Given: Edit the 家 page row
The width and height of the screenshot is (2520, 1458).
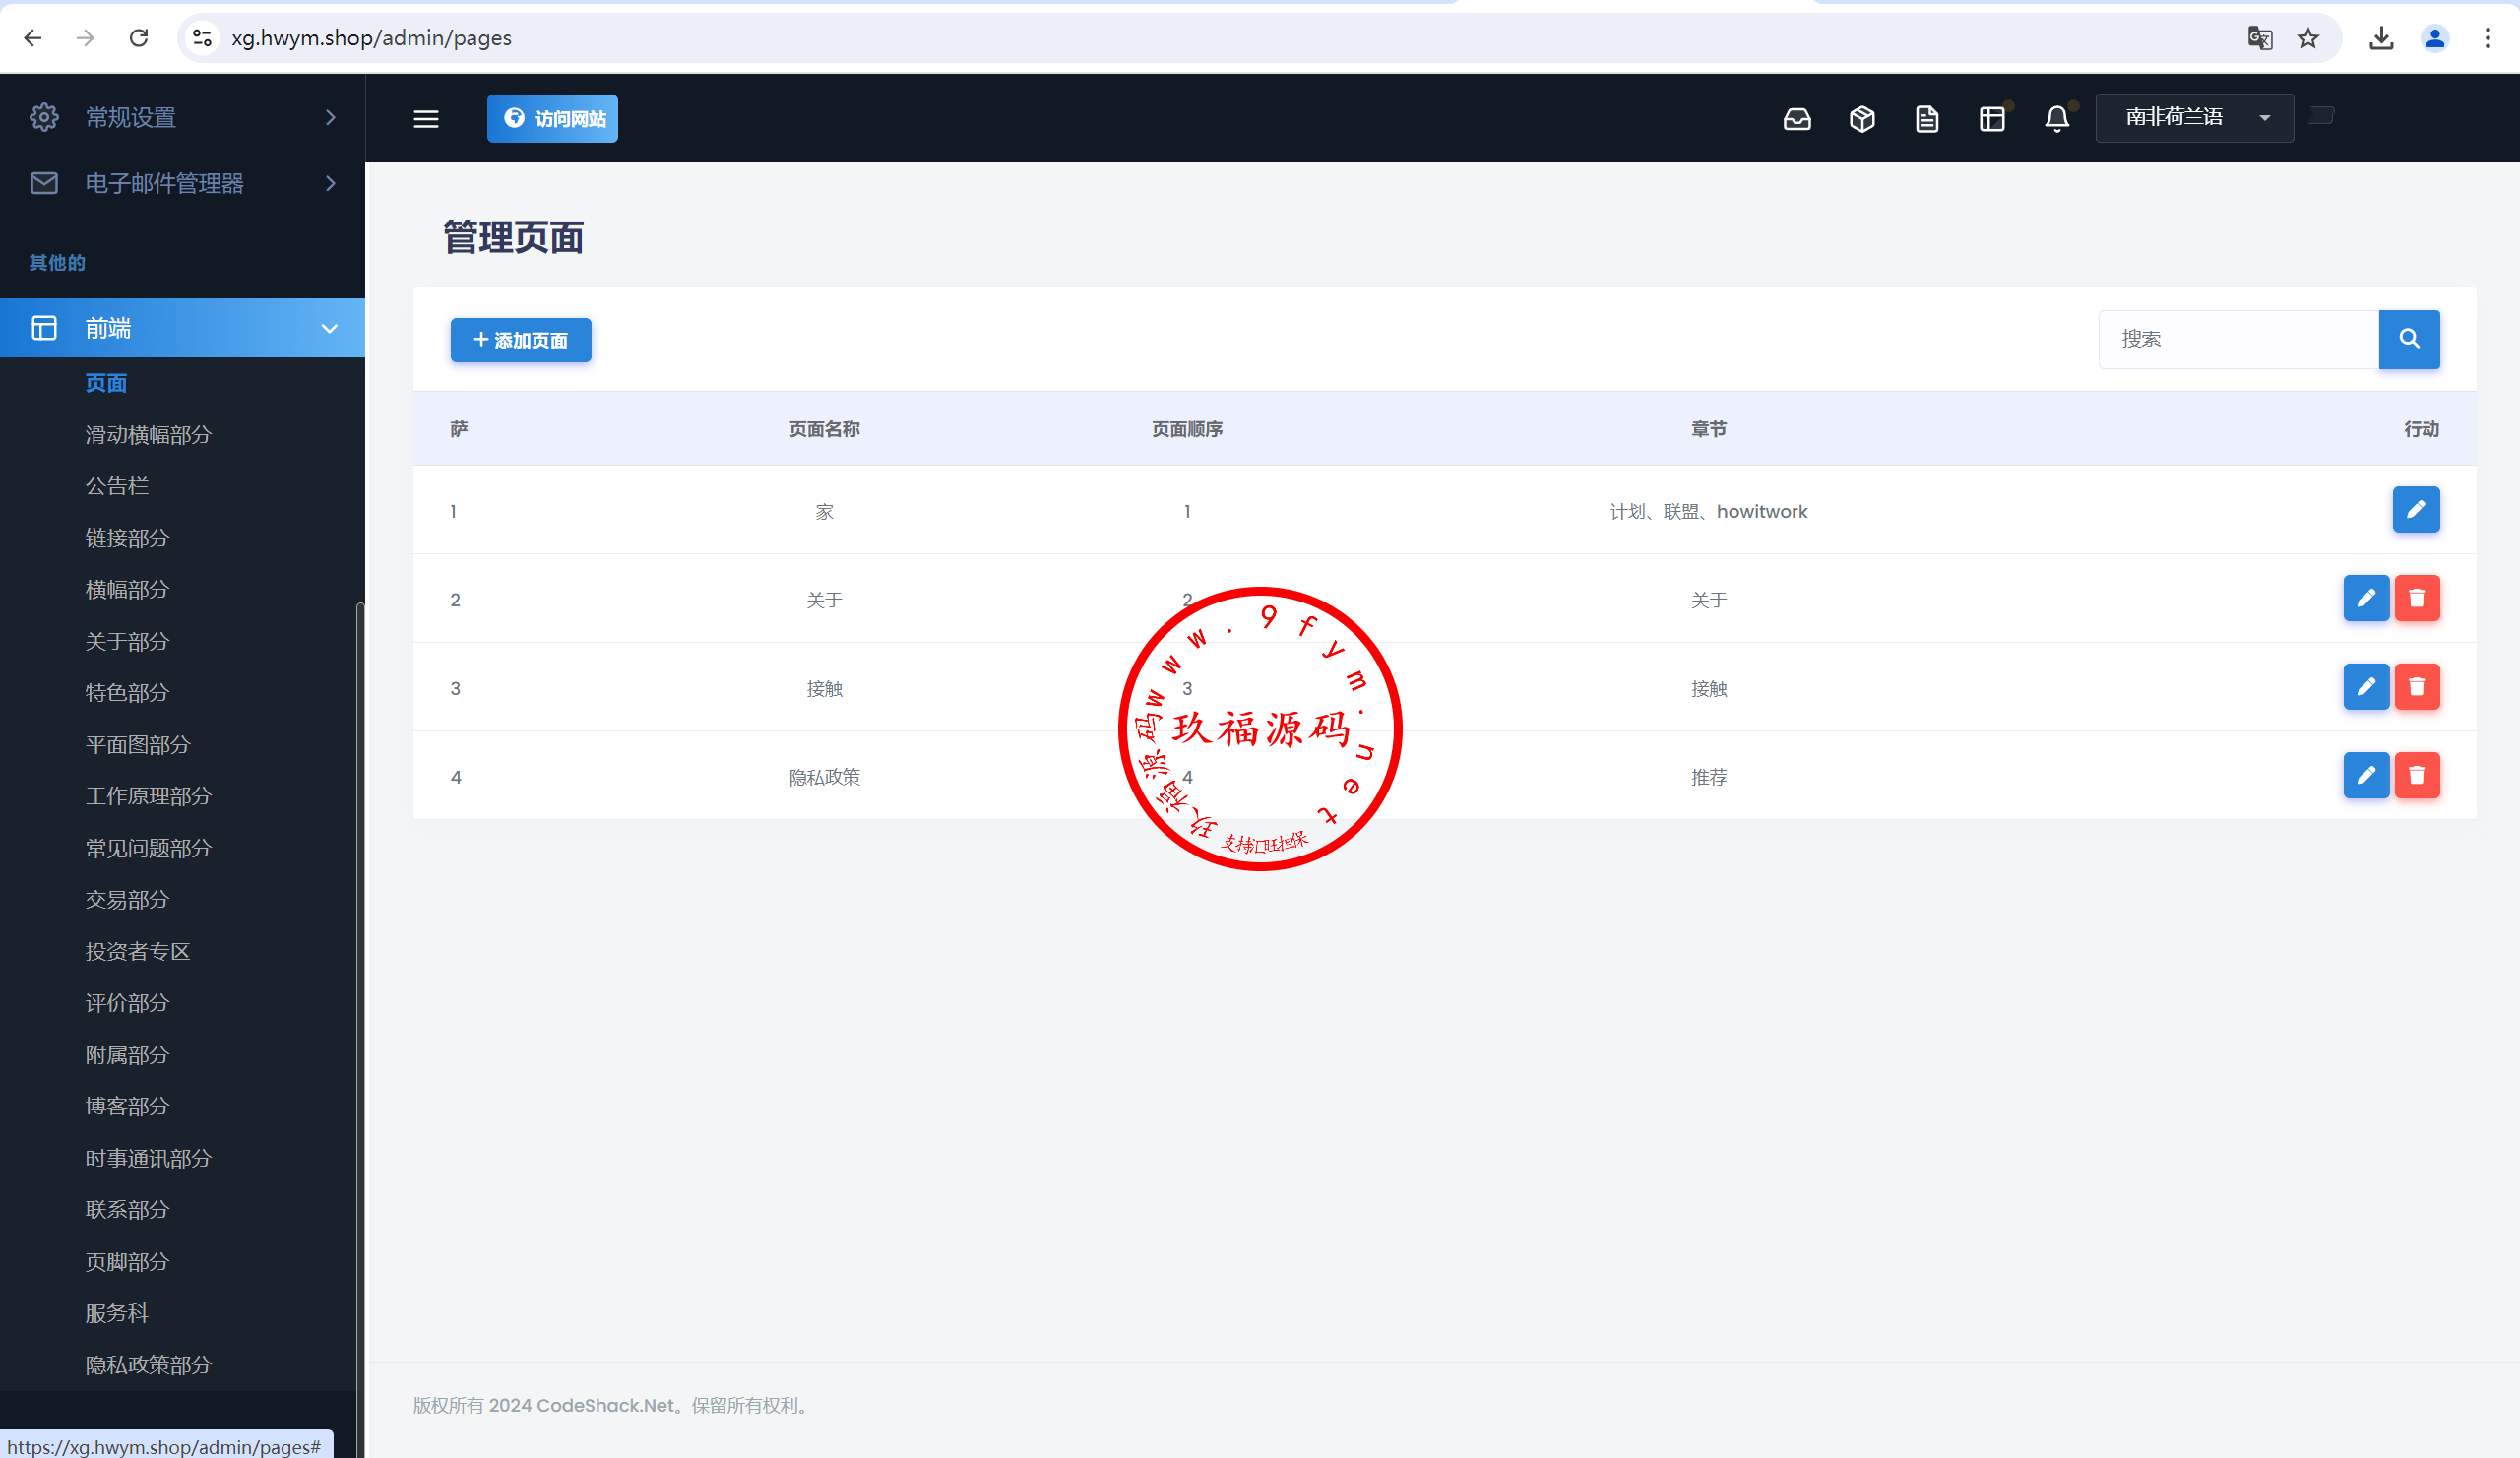Looking at the screenshot, I should coord(2416,510).
